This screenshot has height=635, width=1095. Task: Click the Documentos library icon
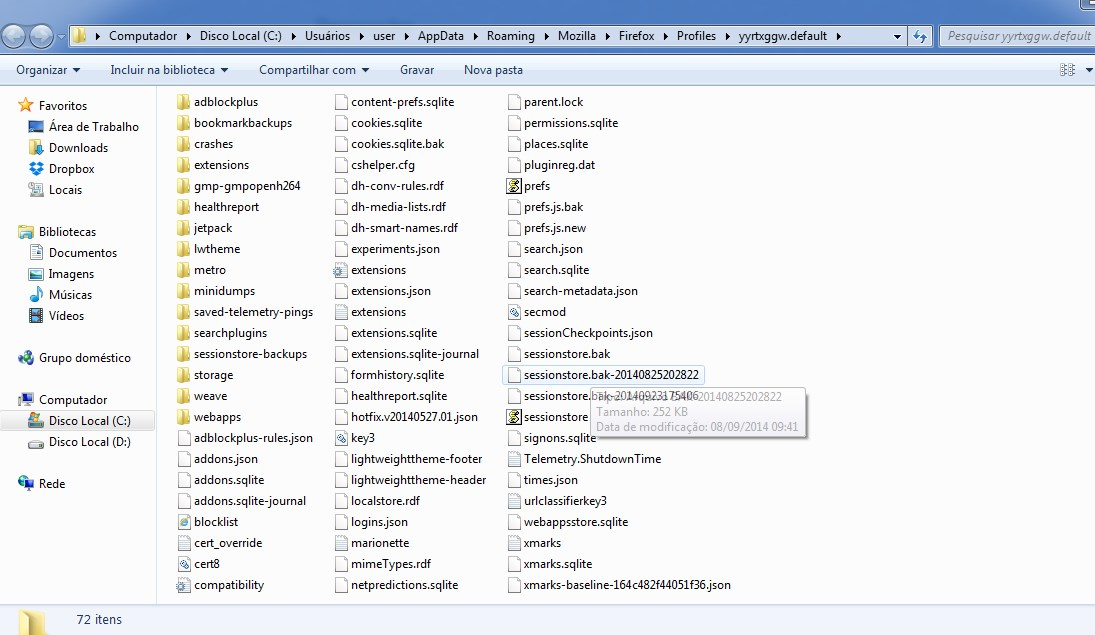point(37,252)
